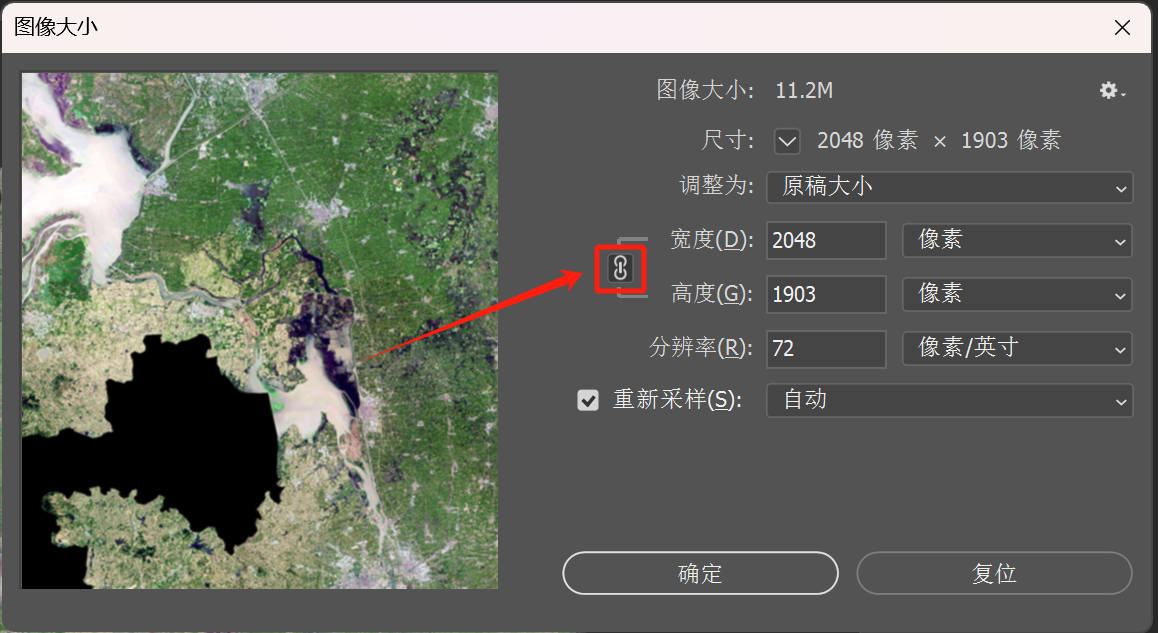Click the 宽度(D) label
The height and width of the screenshot is (633, 1158).
712,240
